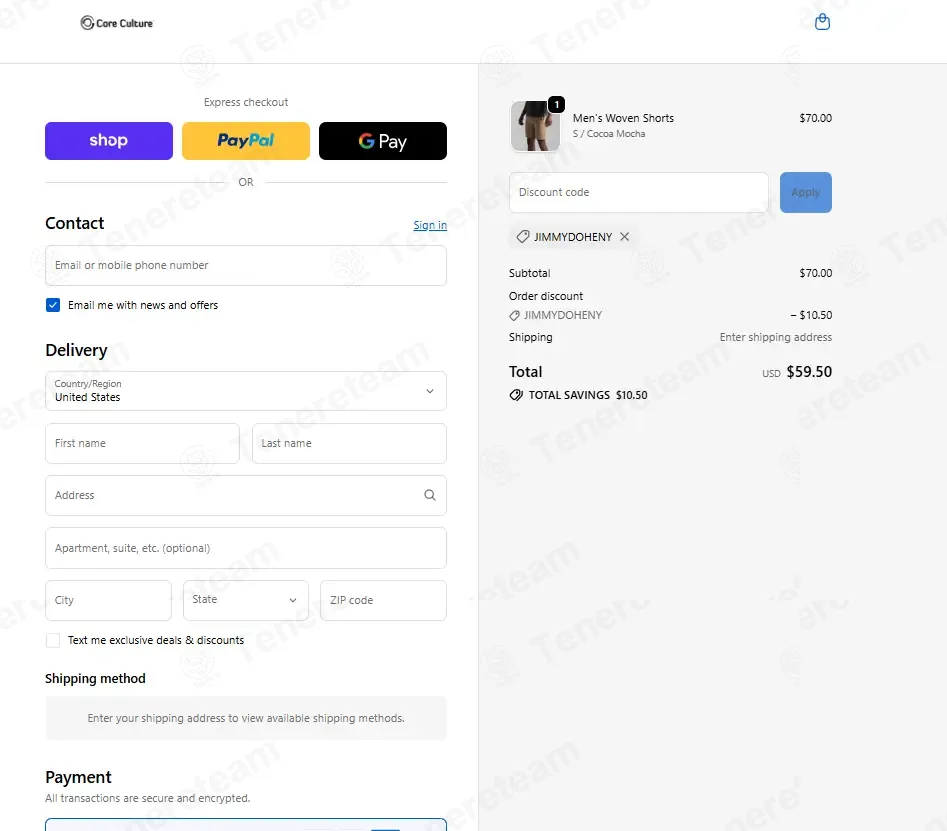Click the JIMMYDOHENY label under Order discount
947x831 pixels.
562,315
